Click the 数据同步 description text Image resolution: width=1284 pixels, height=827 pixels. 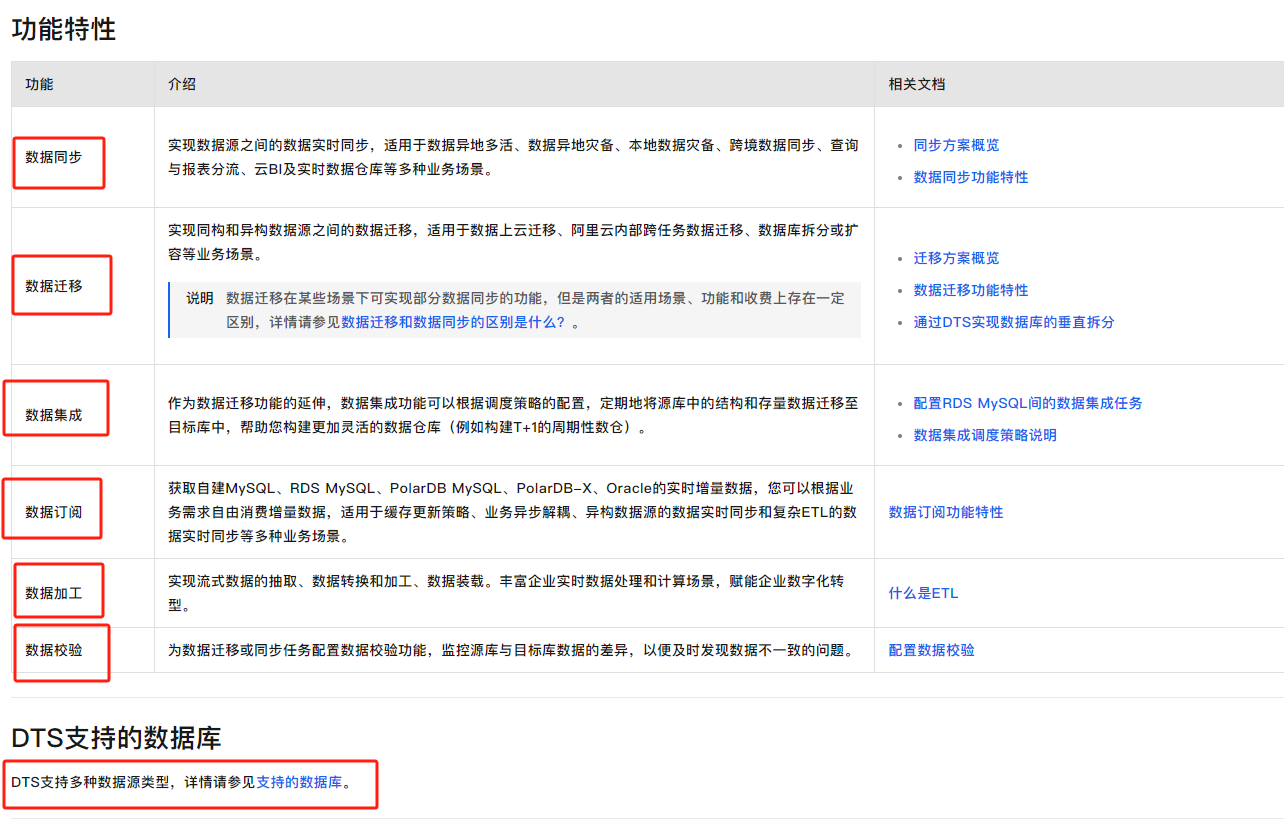[x=513, y=157]
